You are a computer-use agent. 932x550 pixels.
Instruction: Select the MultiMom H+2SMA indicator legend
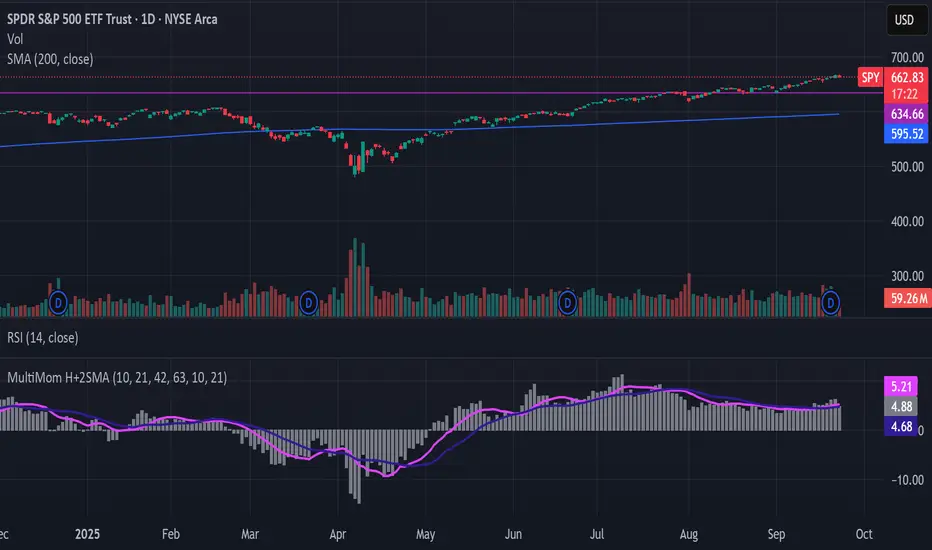(117, 378)
